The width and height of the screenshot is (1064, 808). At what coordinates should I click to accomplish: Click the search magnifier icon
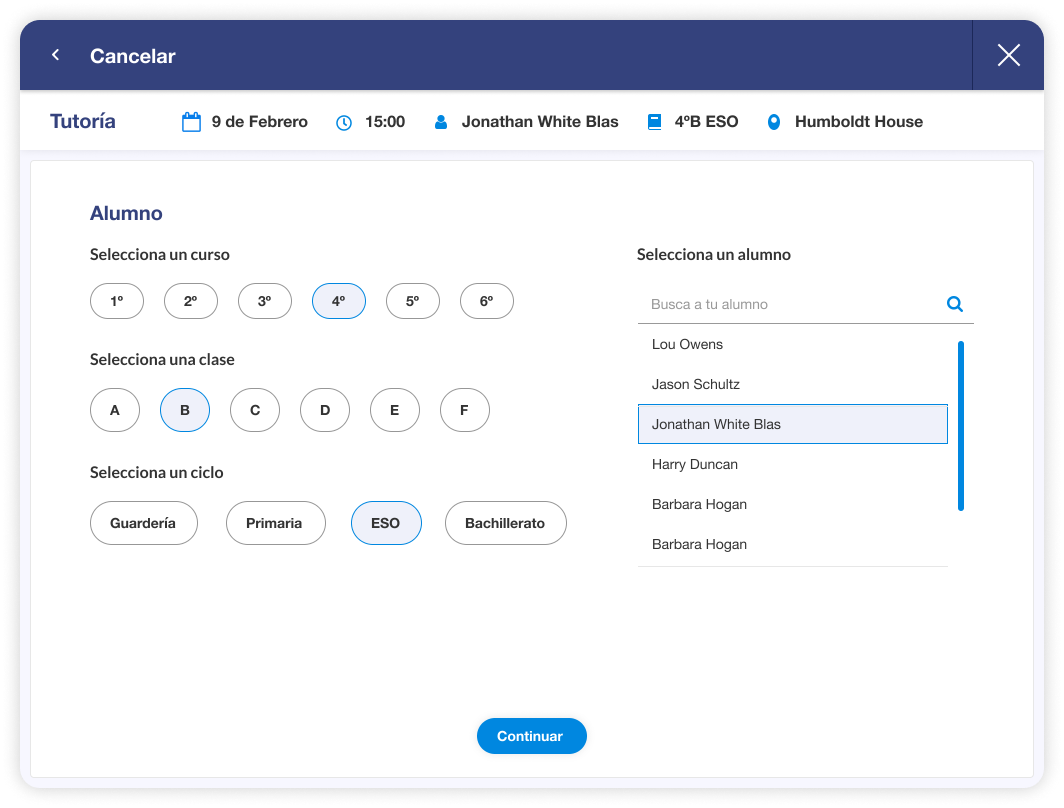[955, 304]
